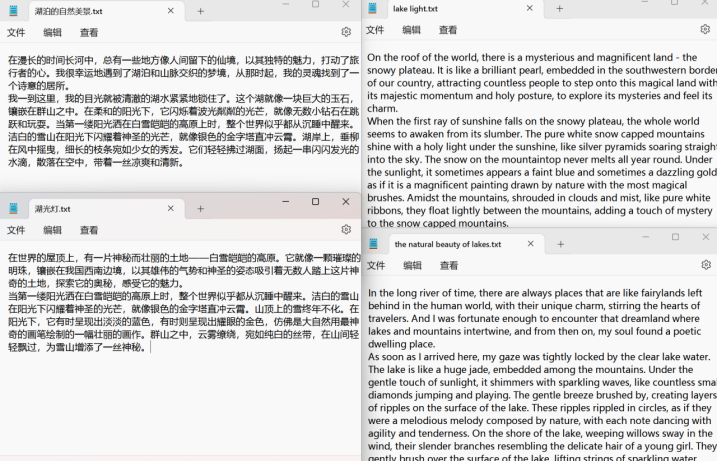Close the natural beauty of lakes.txt tab

pos(530,244)
